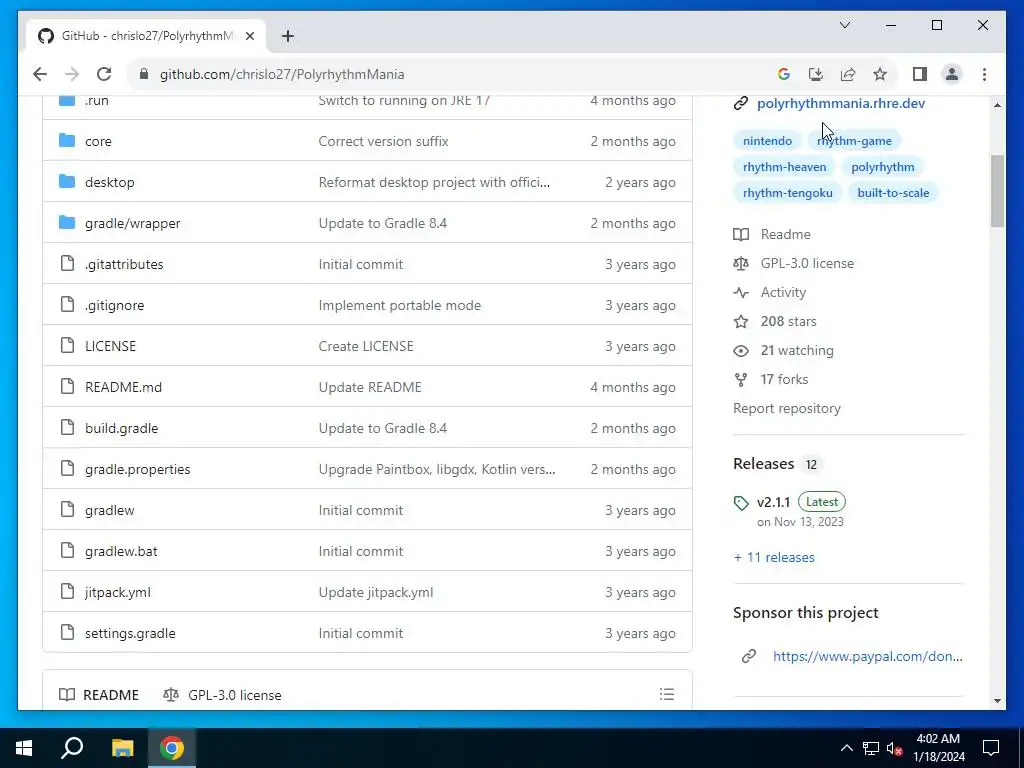
Task: Share this page icon
Action: pyautogui.click(x=848, y=74)
